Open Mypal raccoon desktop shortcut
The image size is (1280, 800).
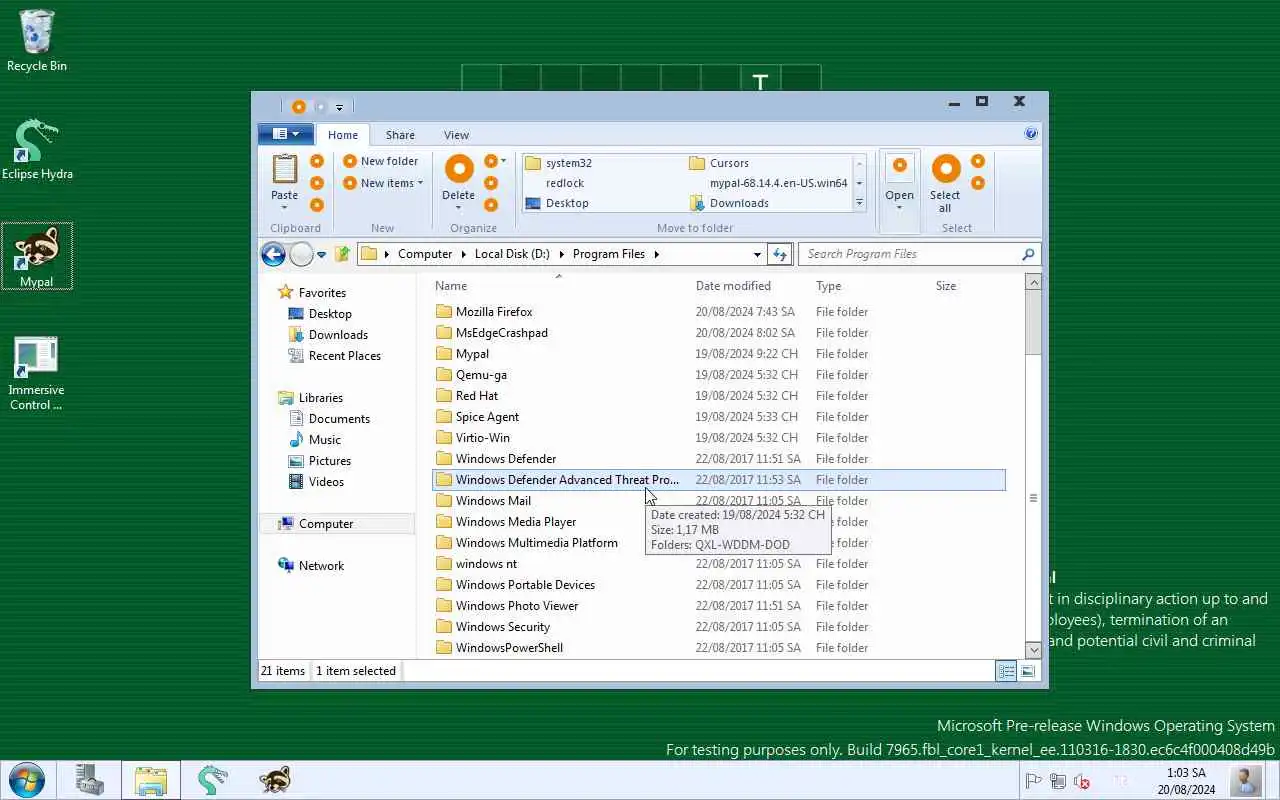click(37, 256)
